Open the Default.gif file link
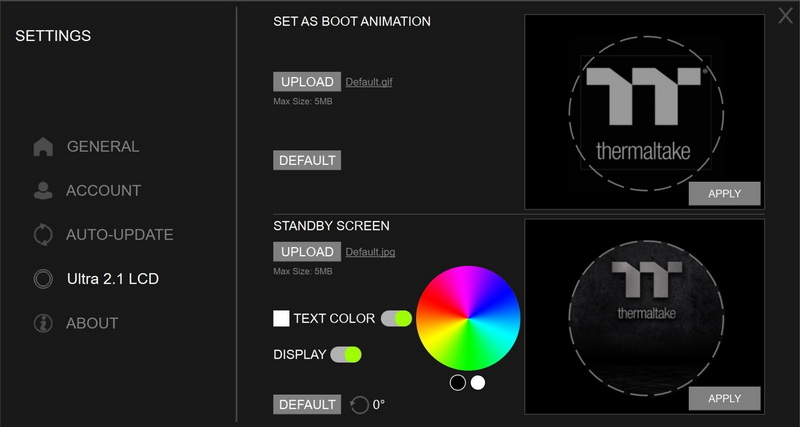800x427 pixels. coord(369,82)
